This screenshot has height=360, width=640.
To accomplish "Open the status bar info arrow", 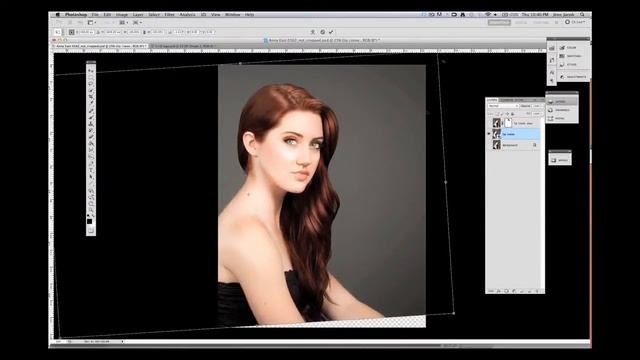I will coord(122,341).
